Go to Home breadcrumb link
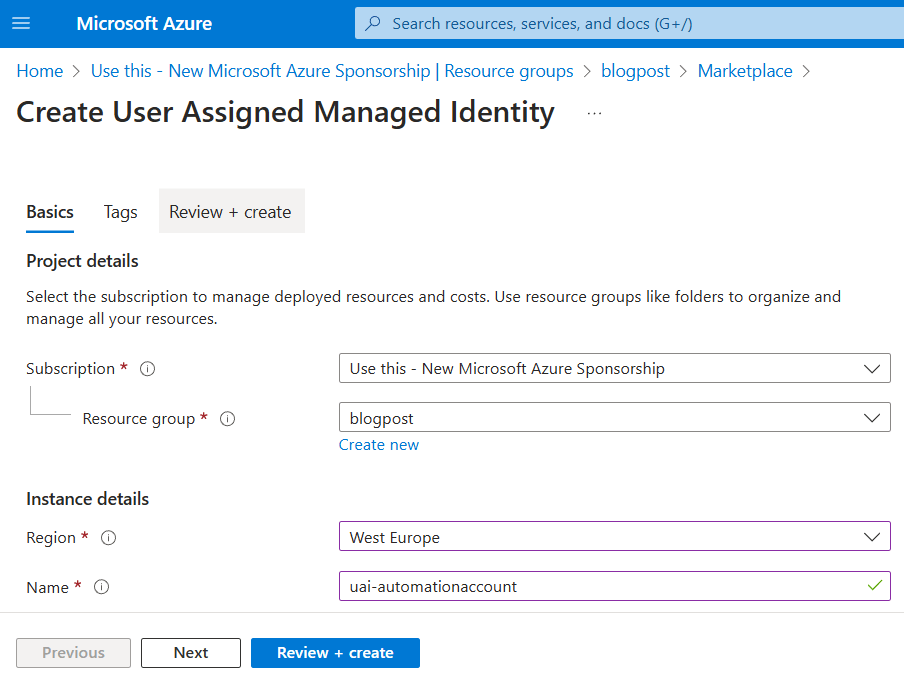The width and height of the screenshot is (904, 673). coord(39,71)
